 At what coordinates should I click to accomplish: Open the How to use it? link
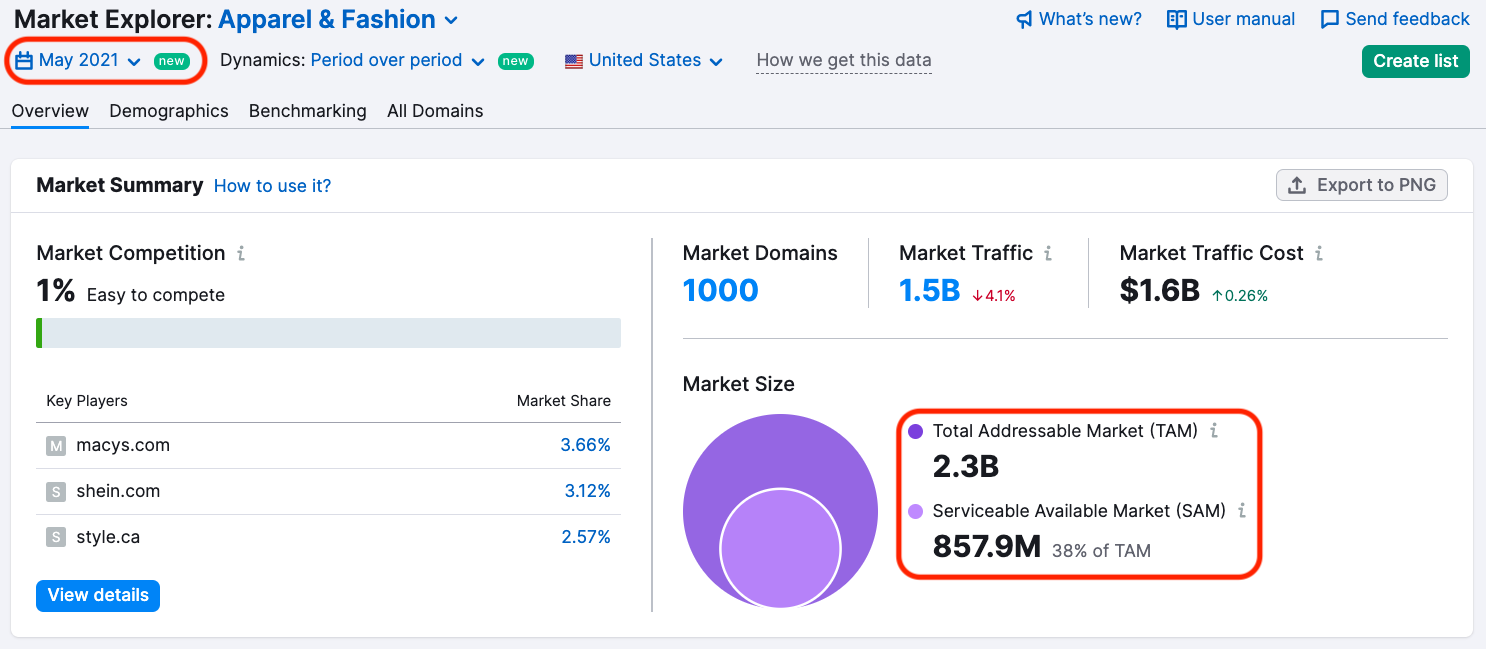272,186
